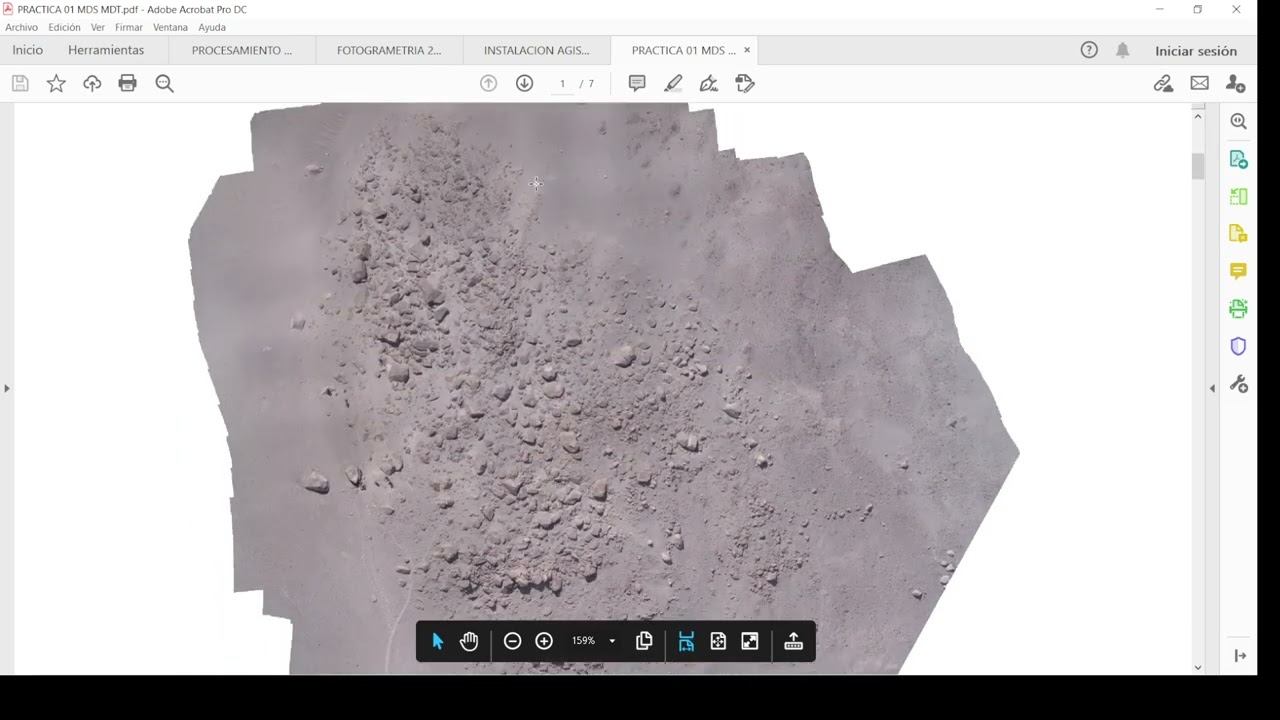Open the Organize Pages tool

click(x=1238, y=197)
